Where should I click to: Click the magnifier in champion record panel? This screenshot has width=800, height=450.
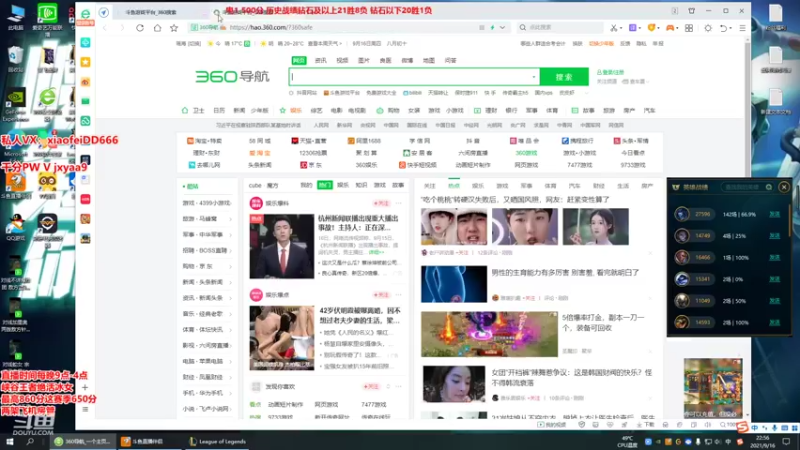pos(769,187)
